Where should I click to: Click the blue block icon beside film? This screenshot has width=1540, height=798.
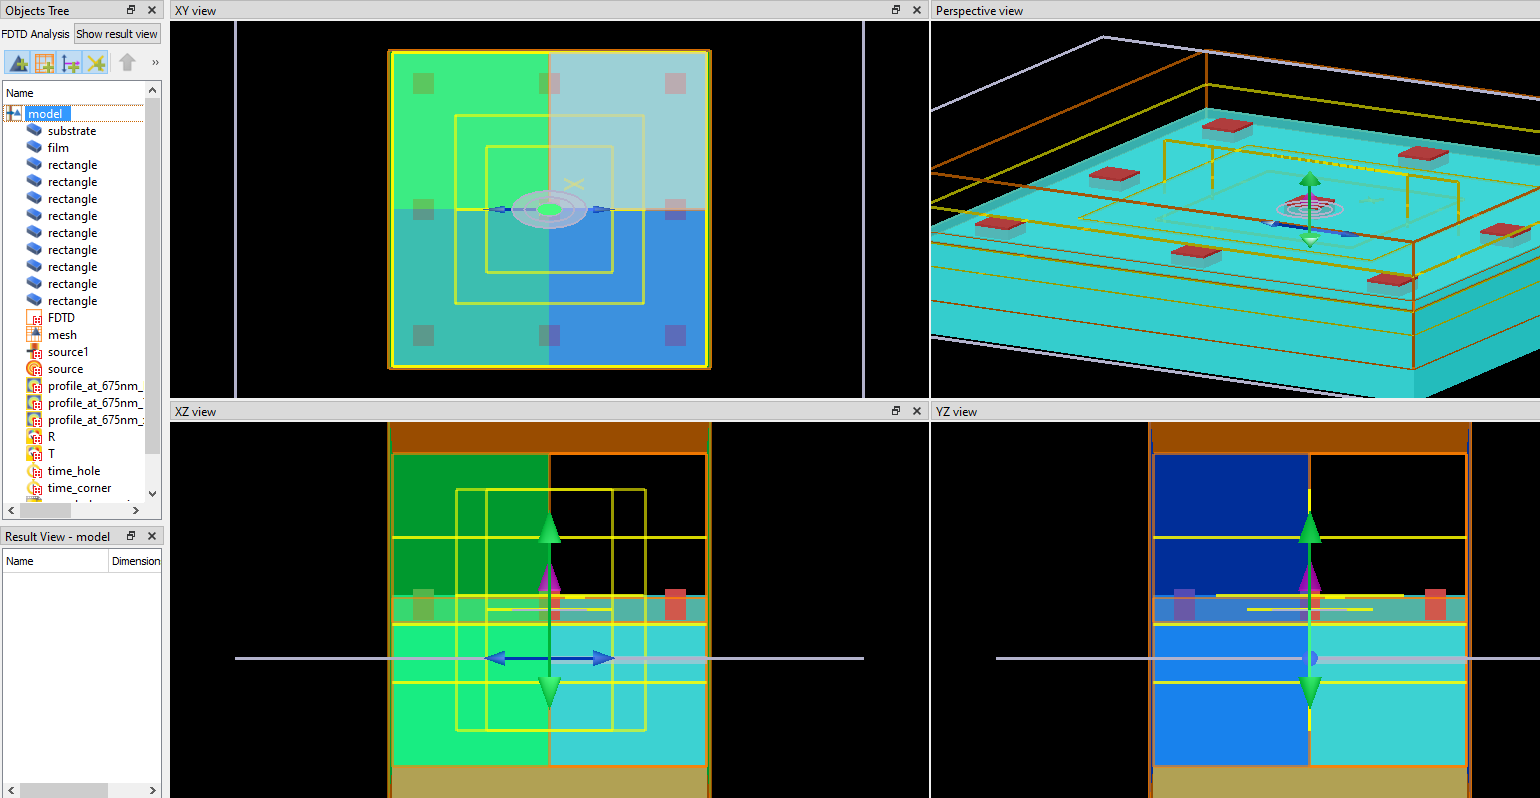35,148
